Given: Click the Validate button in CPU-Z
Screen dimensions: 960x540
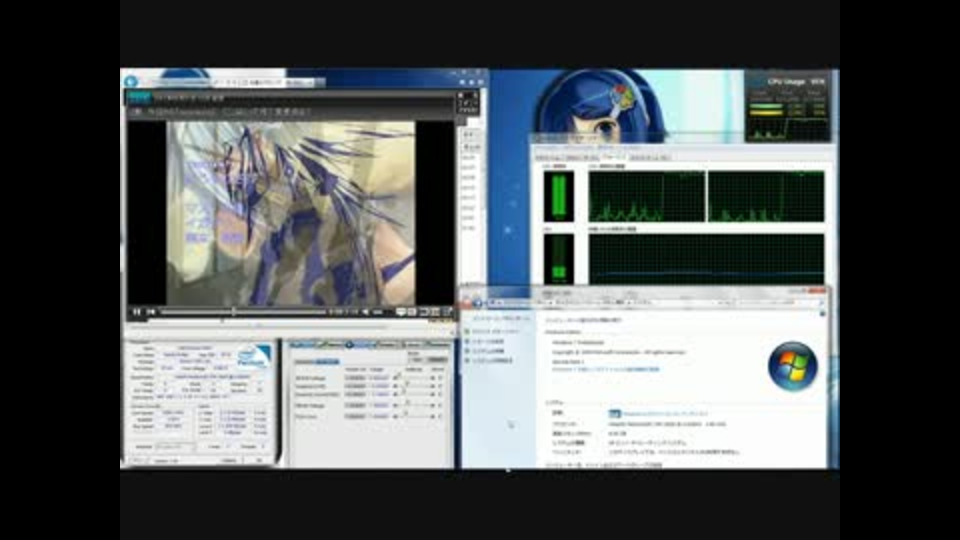Looking at the screenshot, I should click(229, 460).
